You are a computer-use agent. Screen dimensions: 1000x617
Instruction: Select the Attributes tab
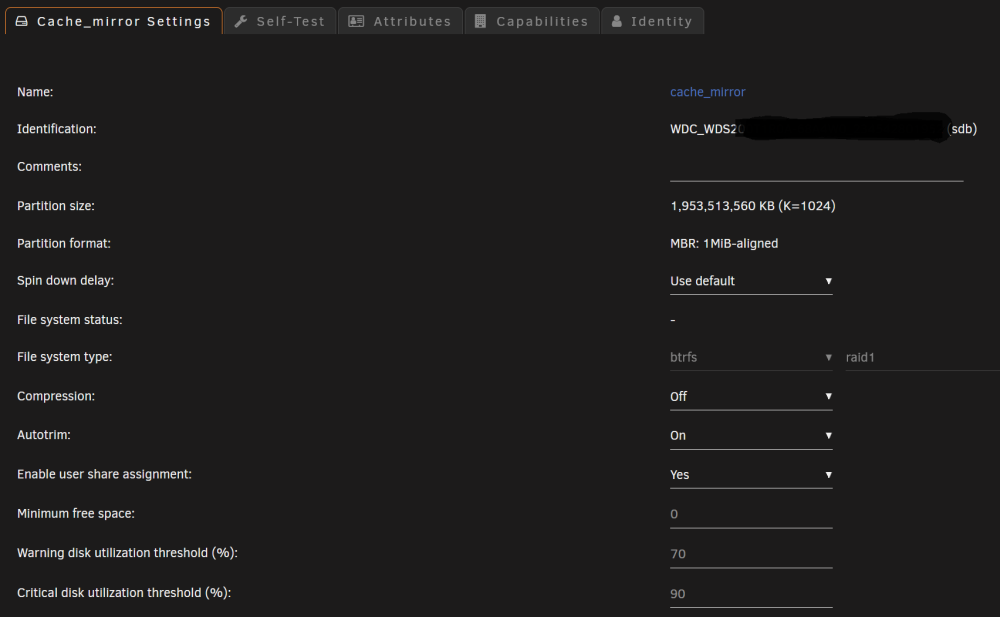[x=400, y=21]
